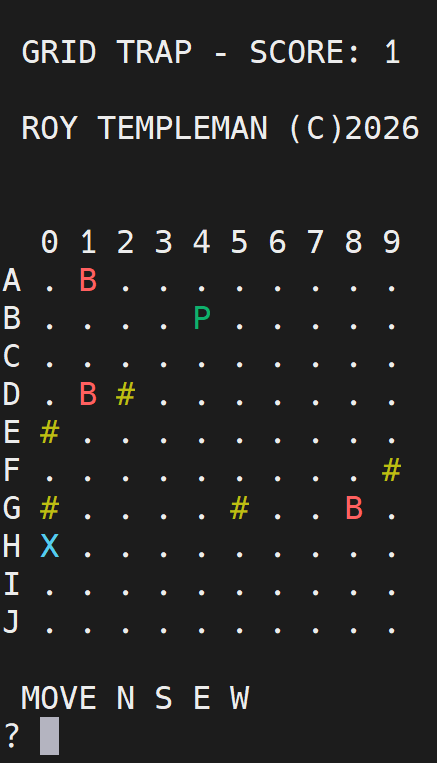Click the row label H
This screenshot has width=437, height=763.
(12, 546)
